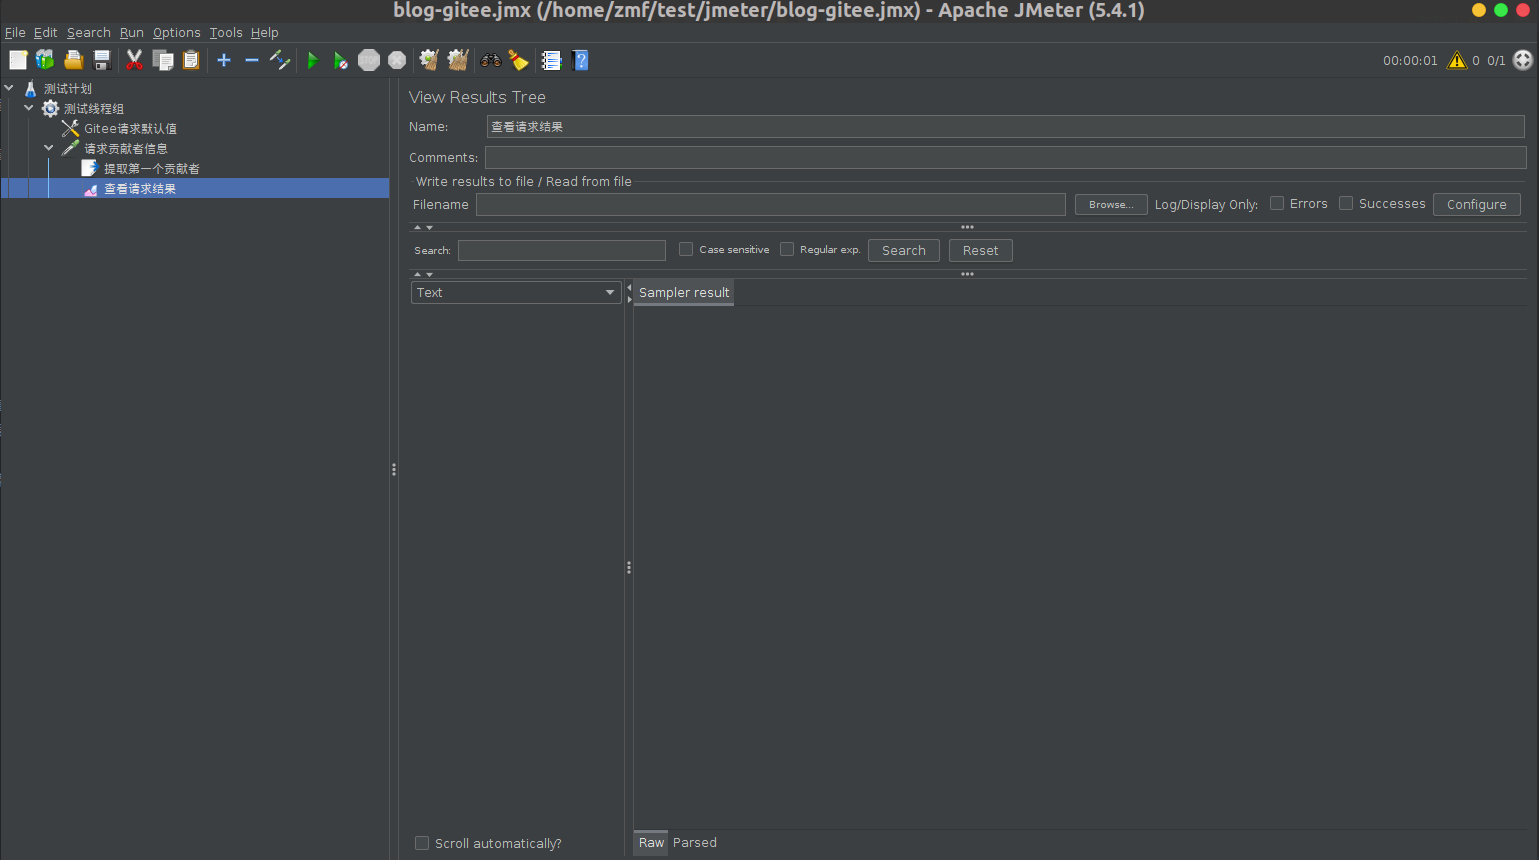Start the test with green play icon
The width and height of the screenshot is (1539, 860).
coord(312,60)
